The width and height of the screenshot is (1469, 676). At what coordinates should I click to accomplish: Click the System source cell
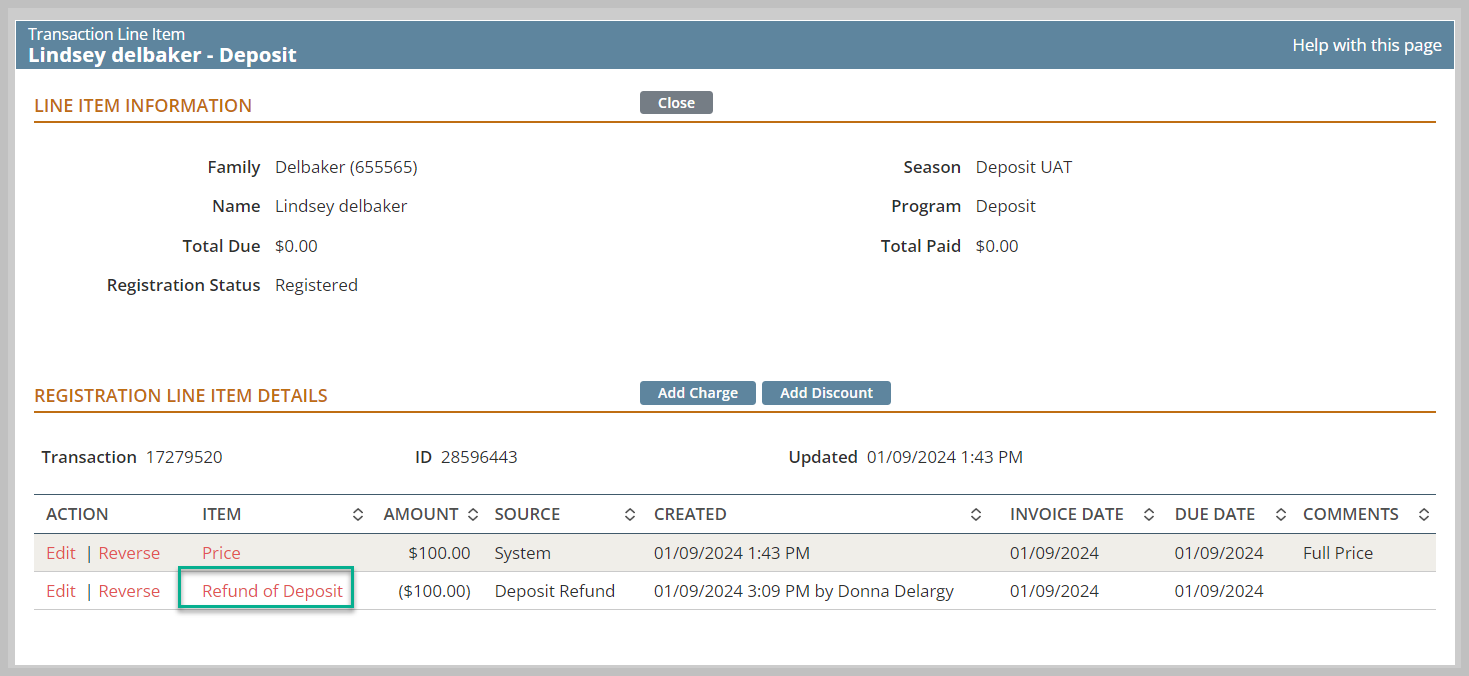523,553
